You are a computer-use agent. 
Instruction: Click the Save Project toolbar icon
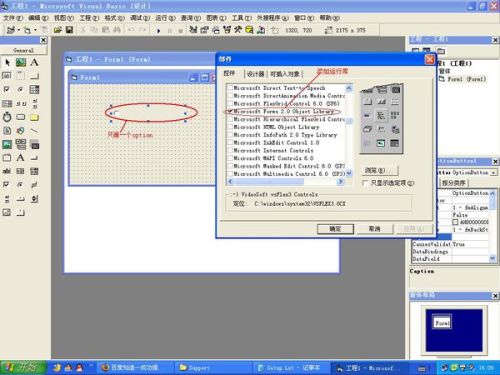(69, 30)
